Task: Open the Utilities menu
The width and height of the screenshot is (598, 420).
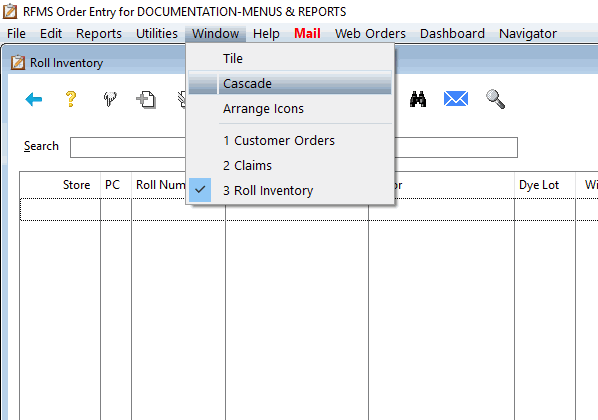Action: click(157, 34)
